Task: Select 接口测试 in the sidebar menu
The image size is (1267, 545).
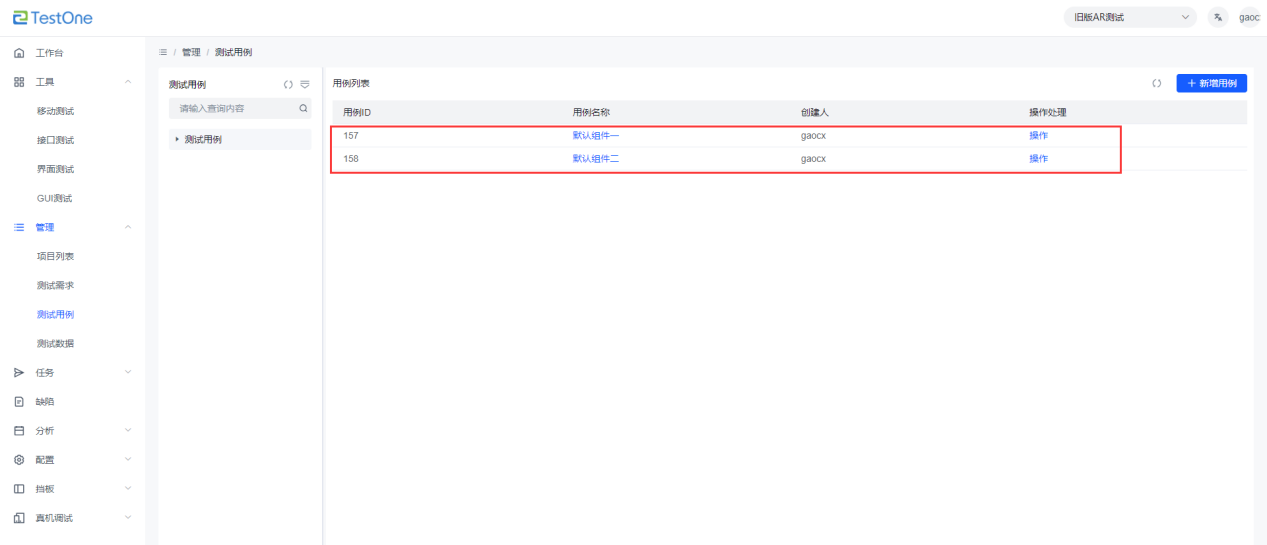Action: click(55, 141)
